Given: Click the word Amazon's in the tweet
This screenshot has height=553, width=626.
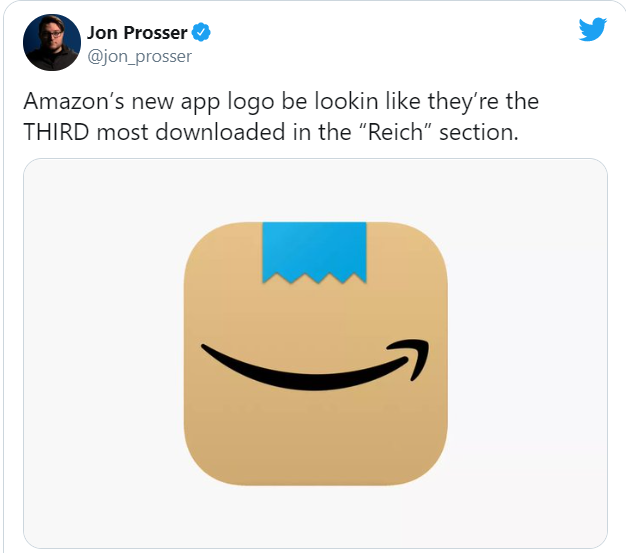Looking at the screenshot, I should tap(74, 101).
